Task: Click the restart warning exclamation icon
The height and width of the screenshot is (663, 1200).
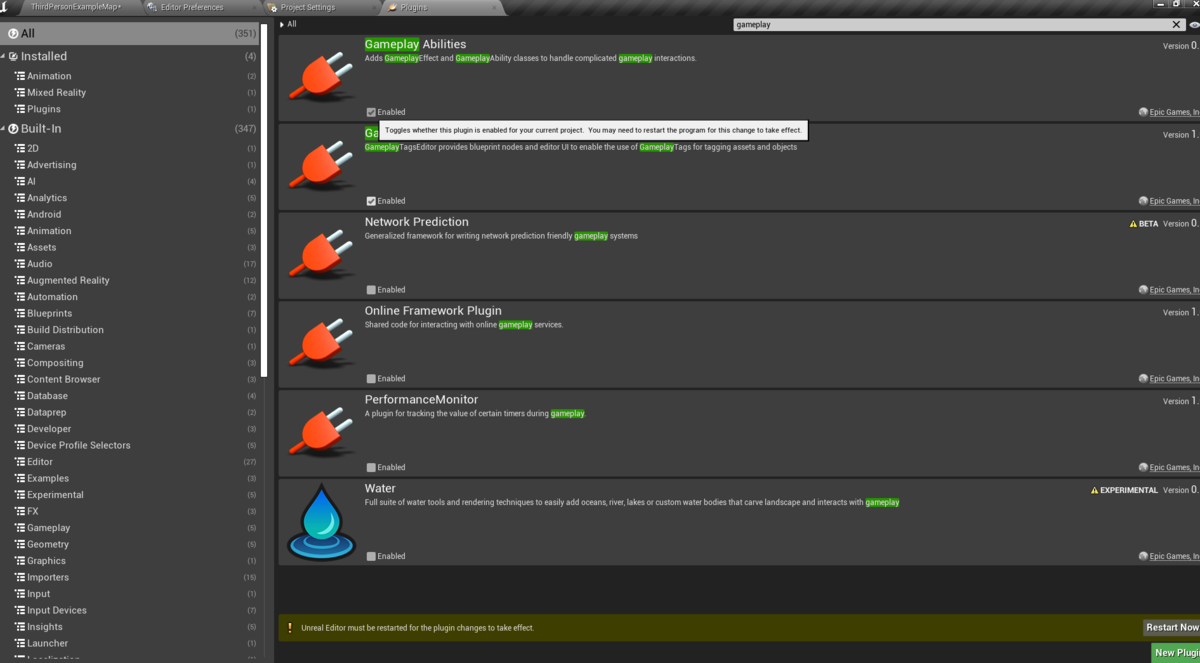Action: [290, 628]
